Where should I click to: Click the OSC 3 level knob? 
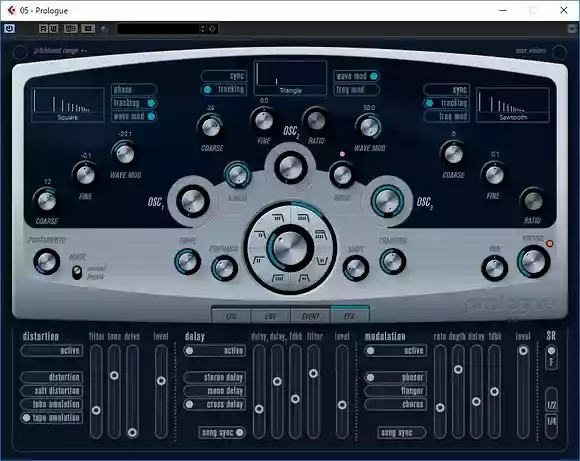(x=387, y=201)
